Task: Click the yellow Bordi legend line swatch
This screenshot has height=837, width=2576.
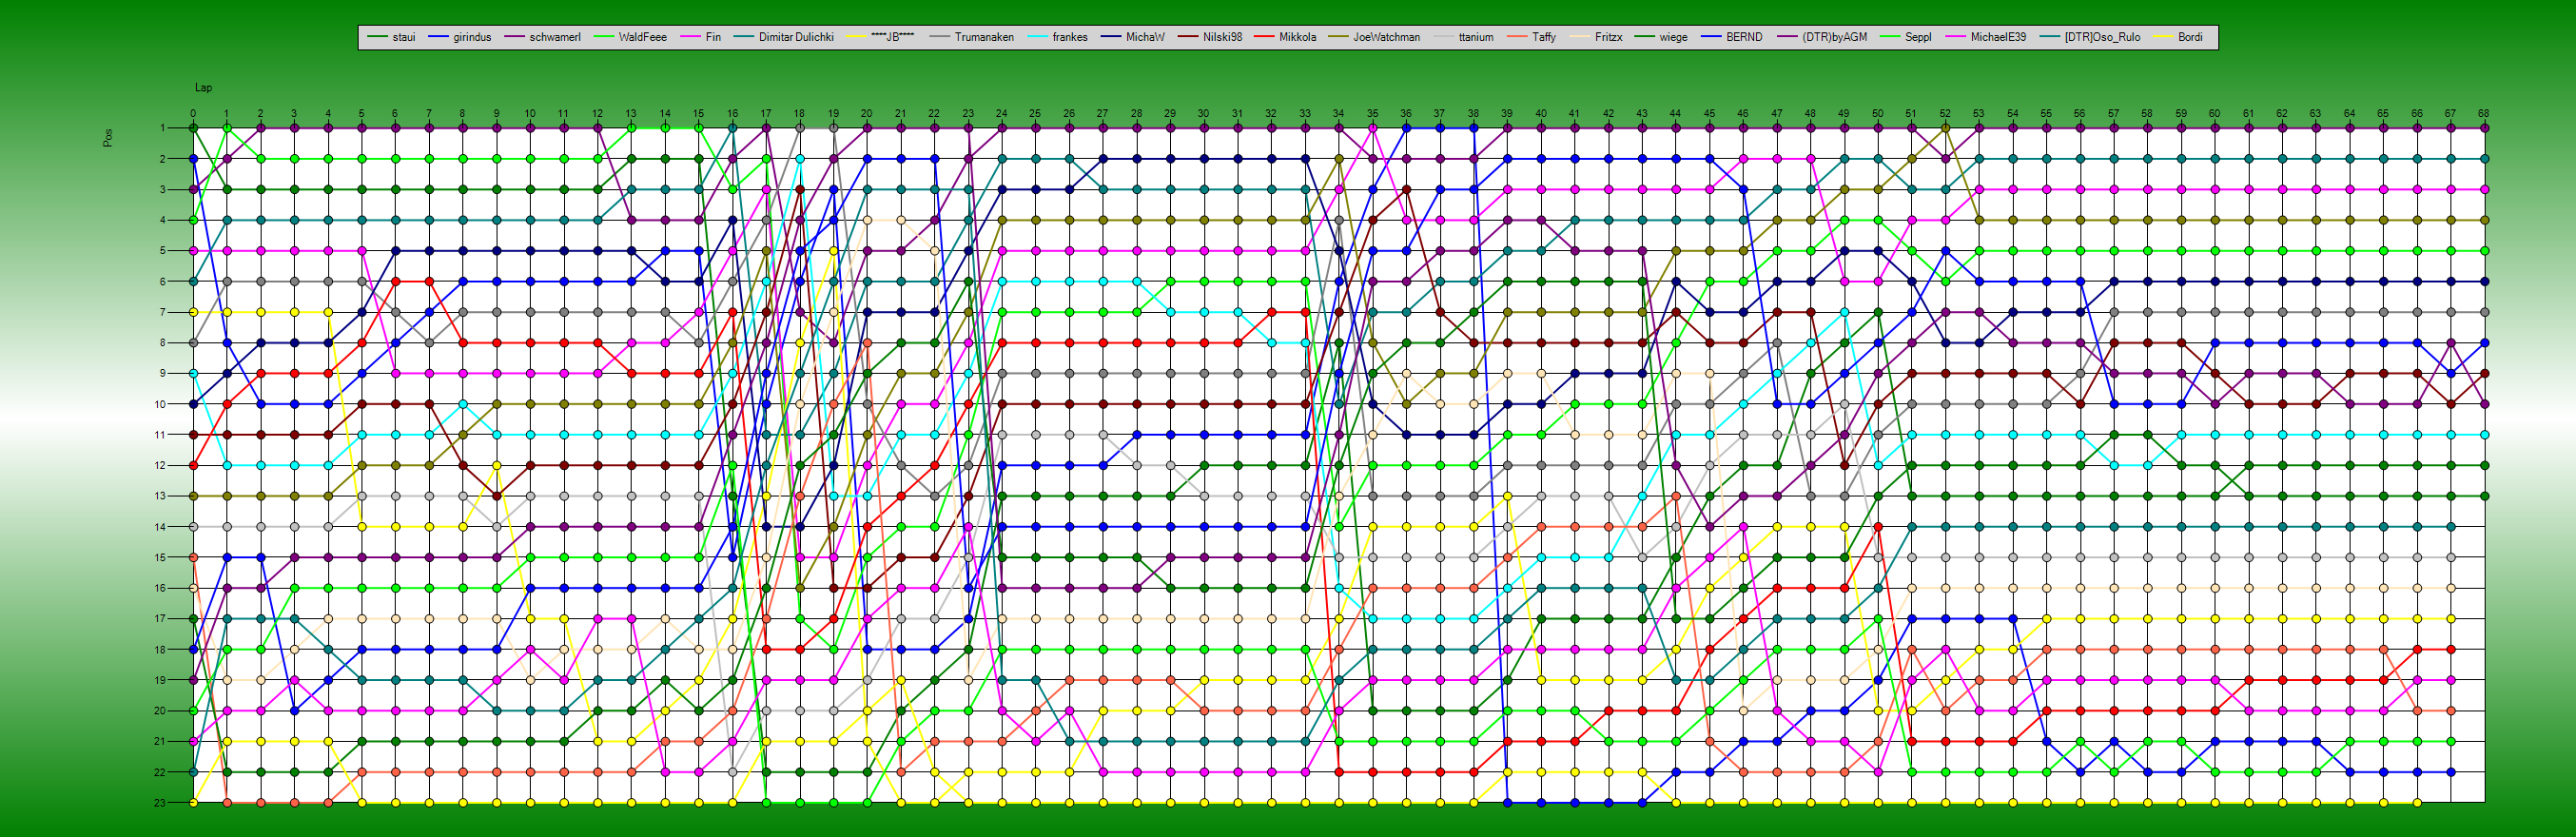Action: coord(2163,37)
